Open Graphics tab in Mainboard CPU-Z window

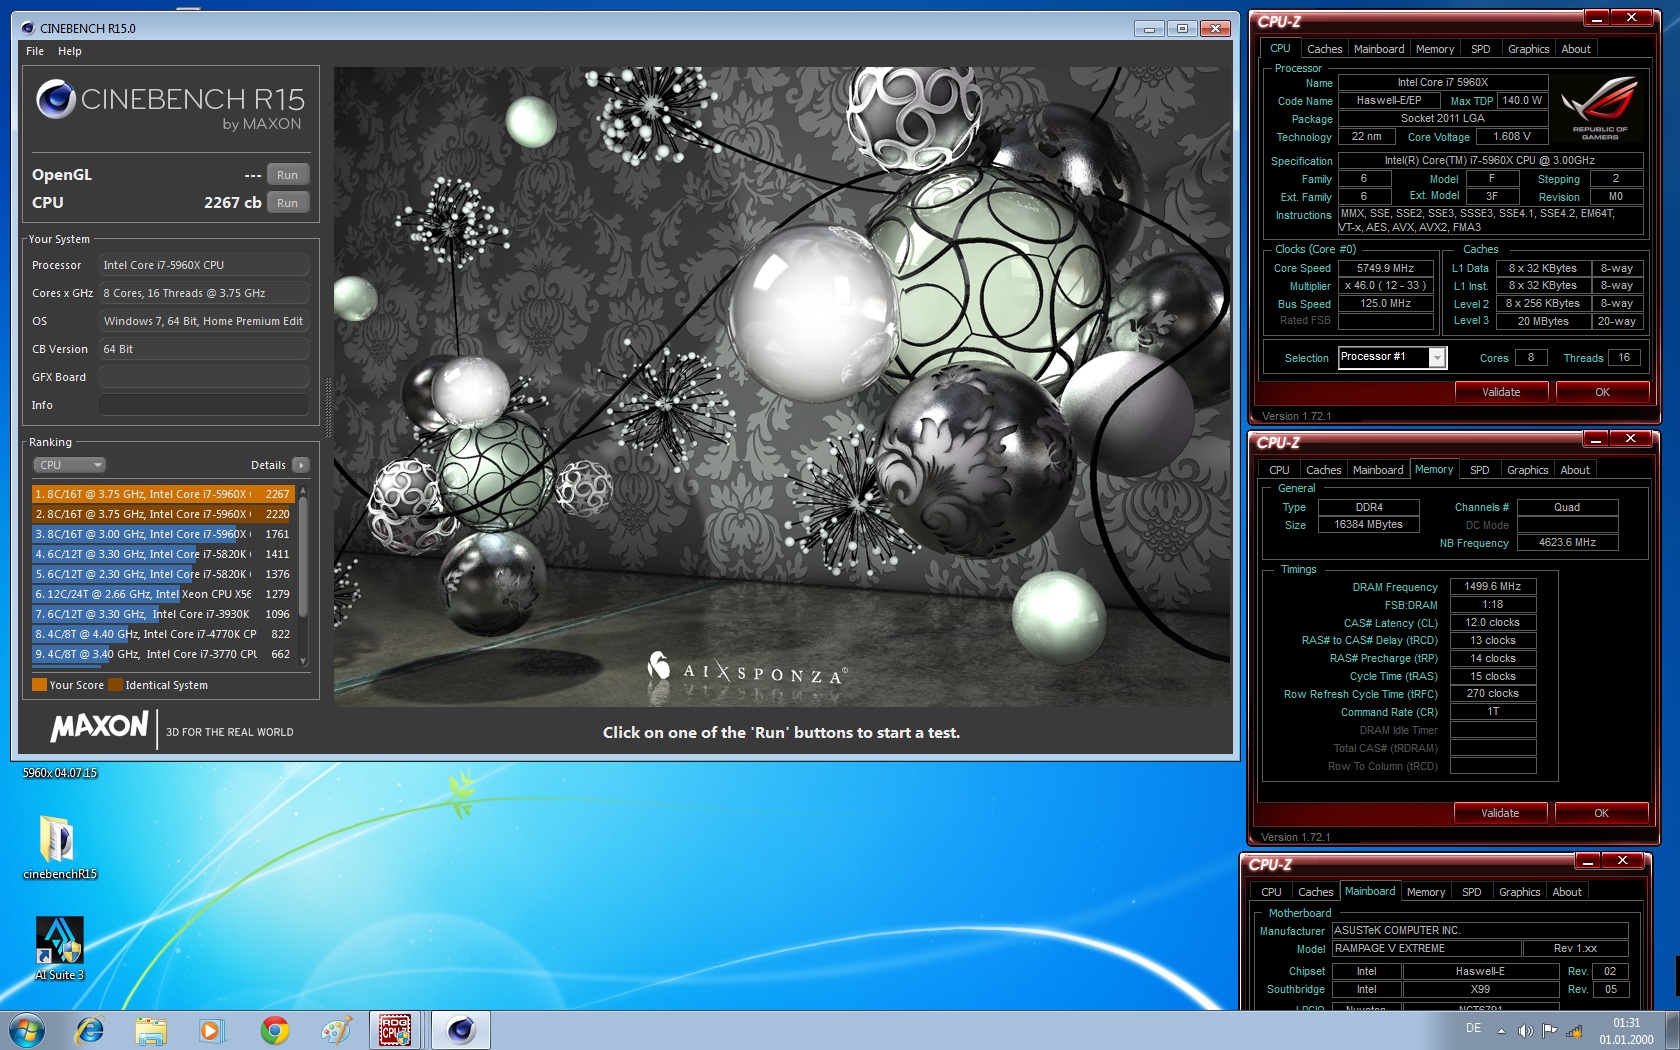(1519, 892)
